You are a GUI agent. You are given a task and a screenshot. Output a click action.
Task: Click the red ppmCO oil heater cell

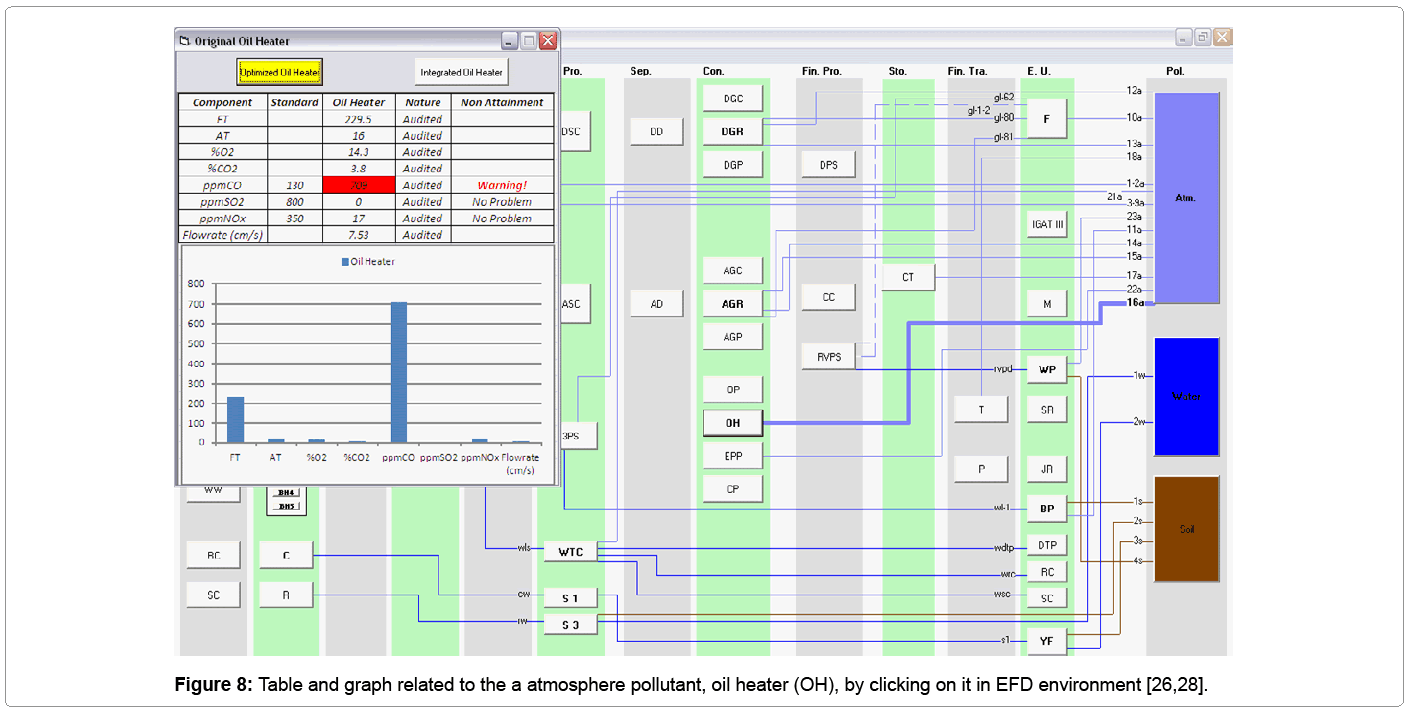pos(359,185)
